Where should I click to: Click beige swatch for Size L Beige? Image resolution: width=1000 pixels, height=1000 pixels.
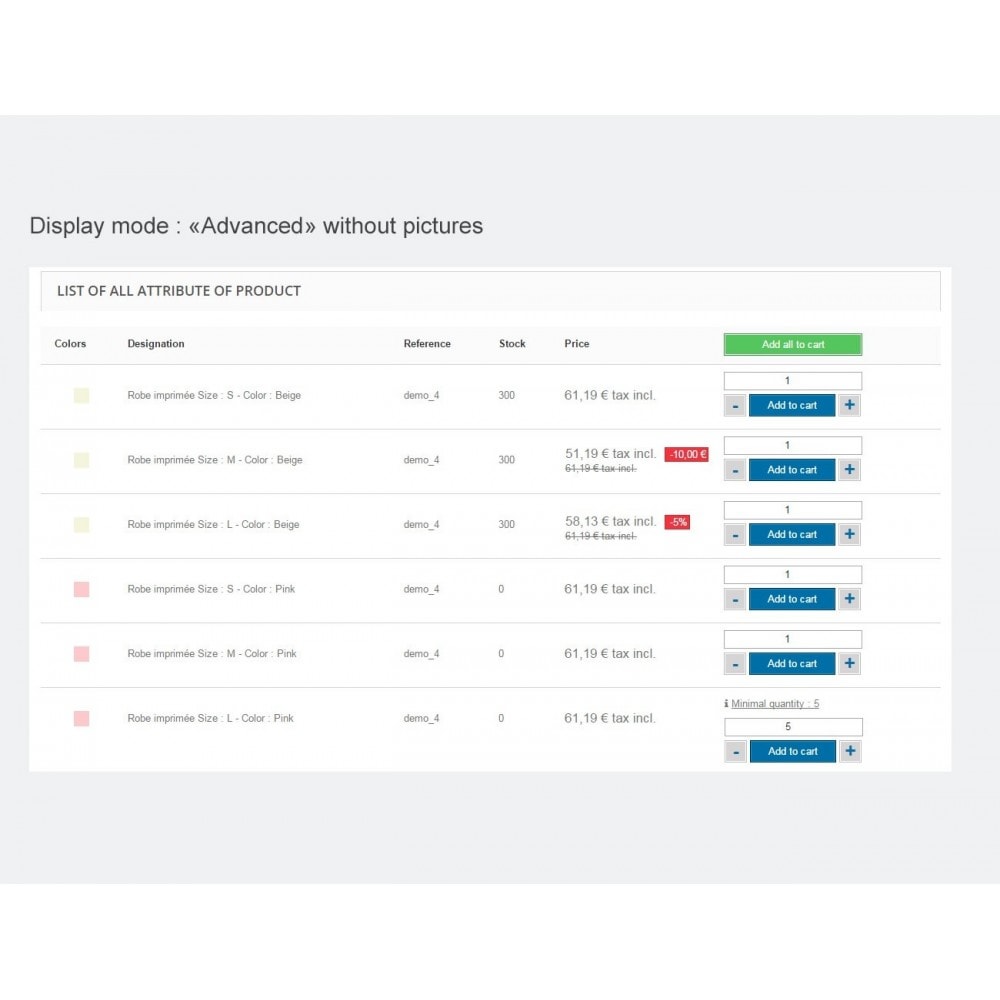pyautogui.click(x=81, y=525)
